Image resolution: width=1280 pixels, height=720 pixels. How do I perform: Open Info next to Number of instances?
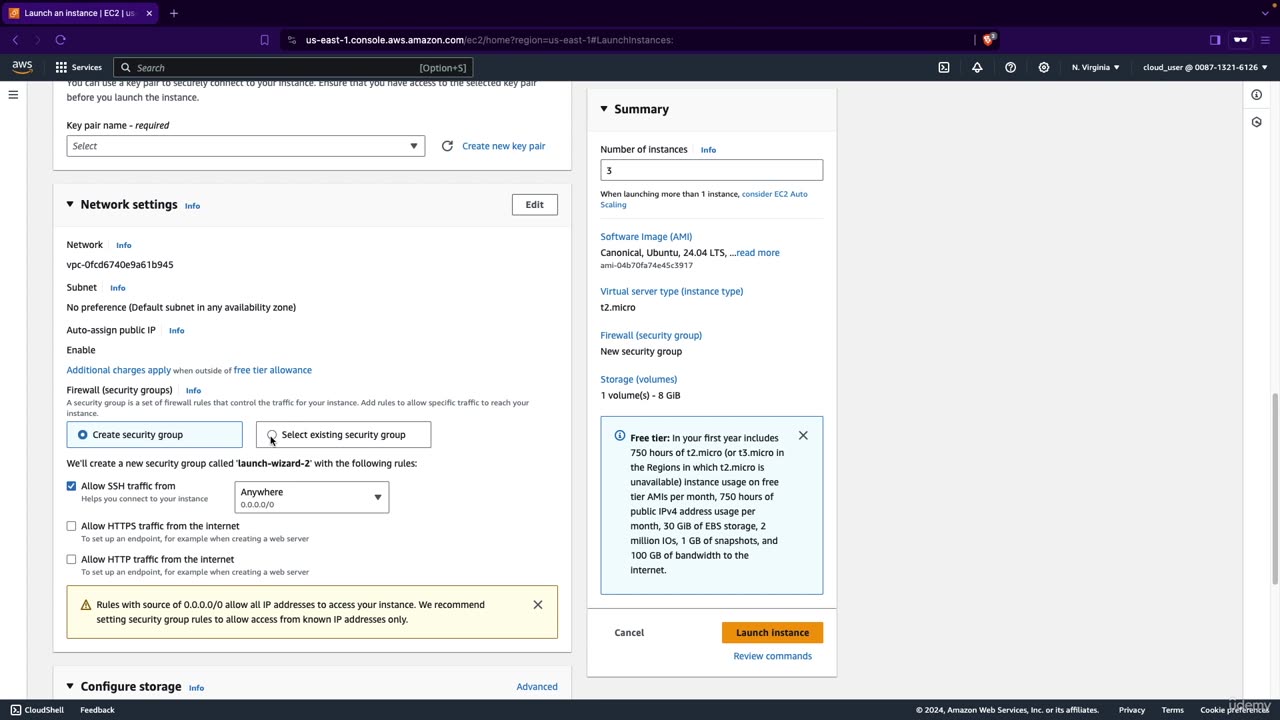[x=708, y=150]
